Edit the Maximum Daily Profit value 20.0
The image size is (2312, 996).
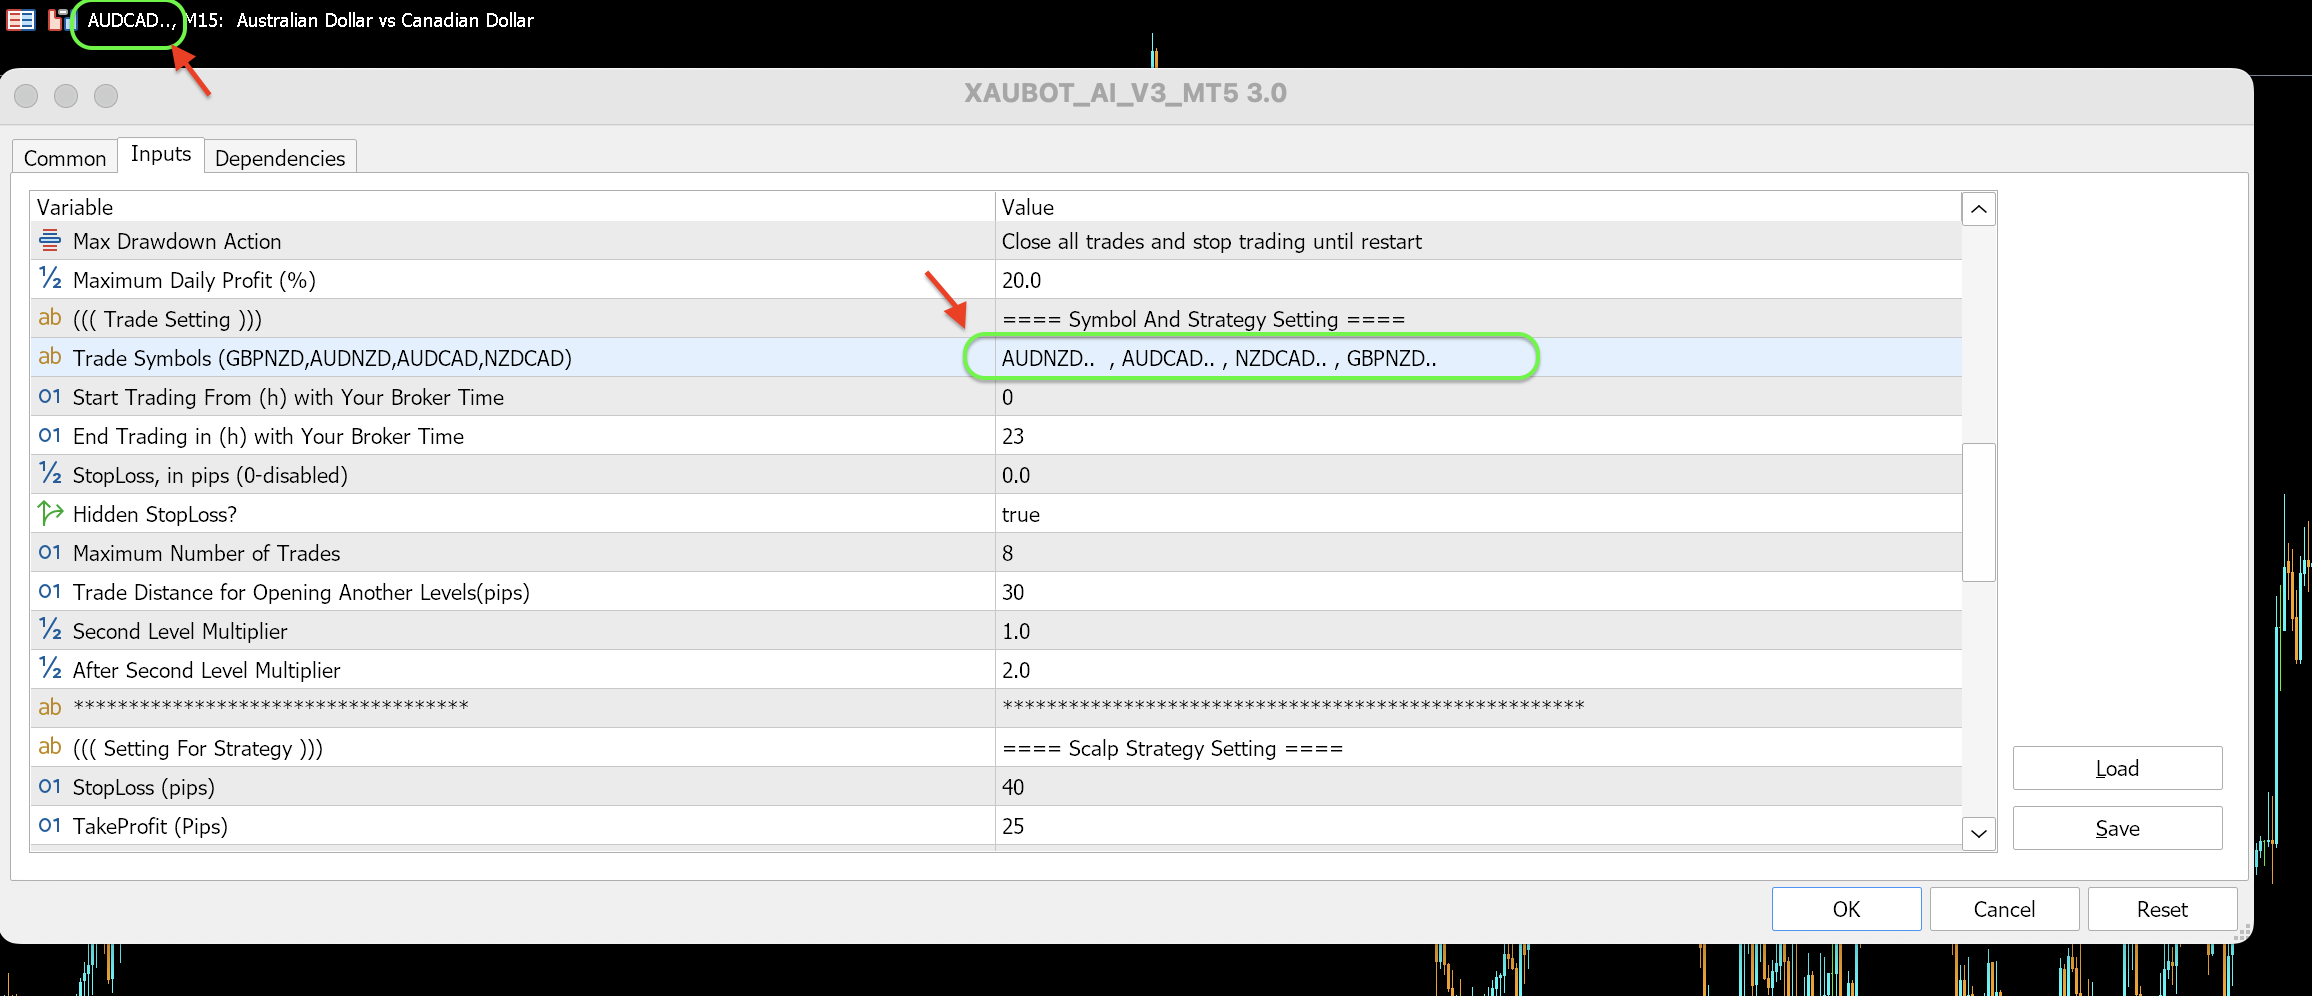tap(1478, 280)
